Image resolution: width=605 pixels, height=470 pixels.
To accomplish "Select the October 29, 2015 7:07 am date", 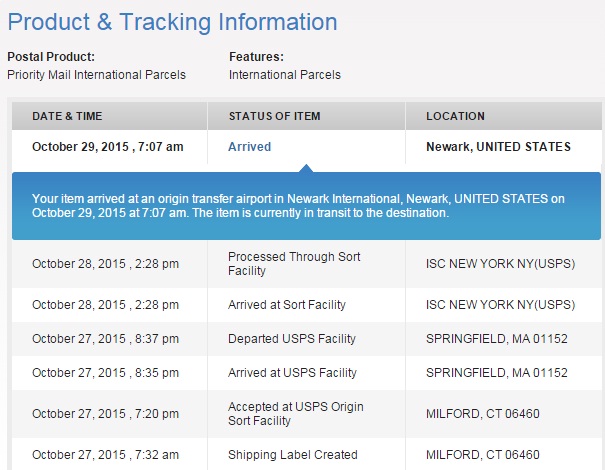I will tap(107, 147).
